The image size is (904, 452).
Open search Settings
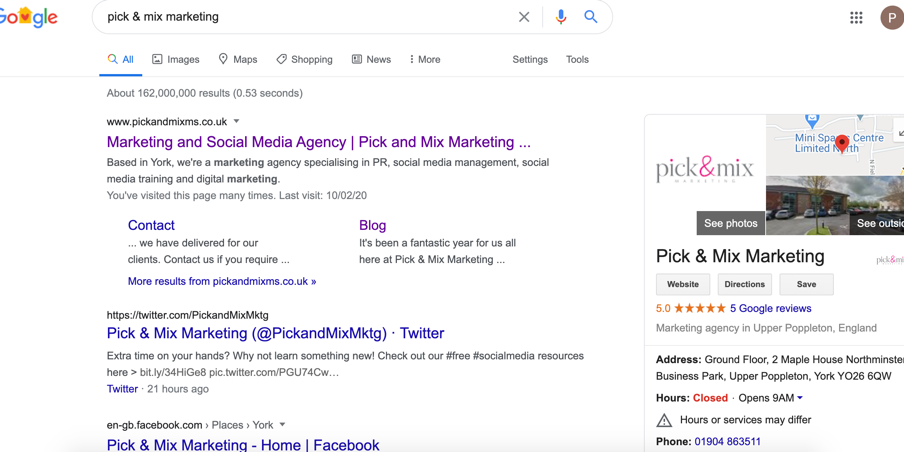click(530, 59)
